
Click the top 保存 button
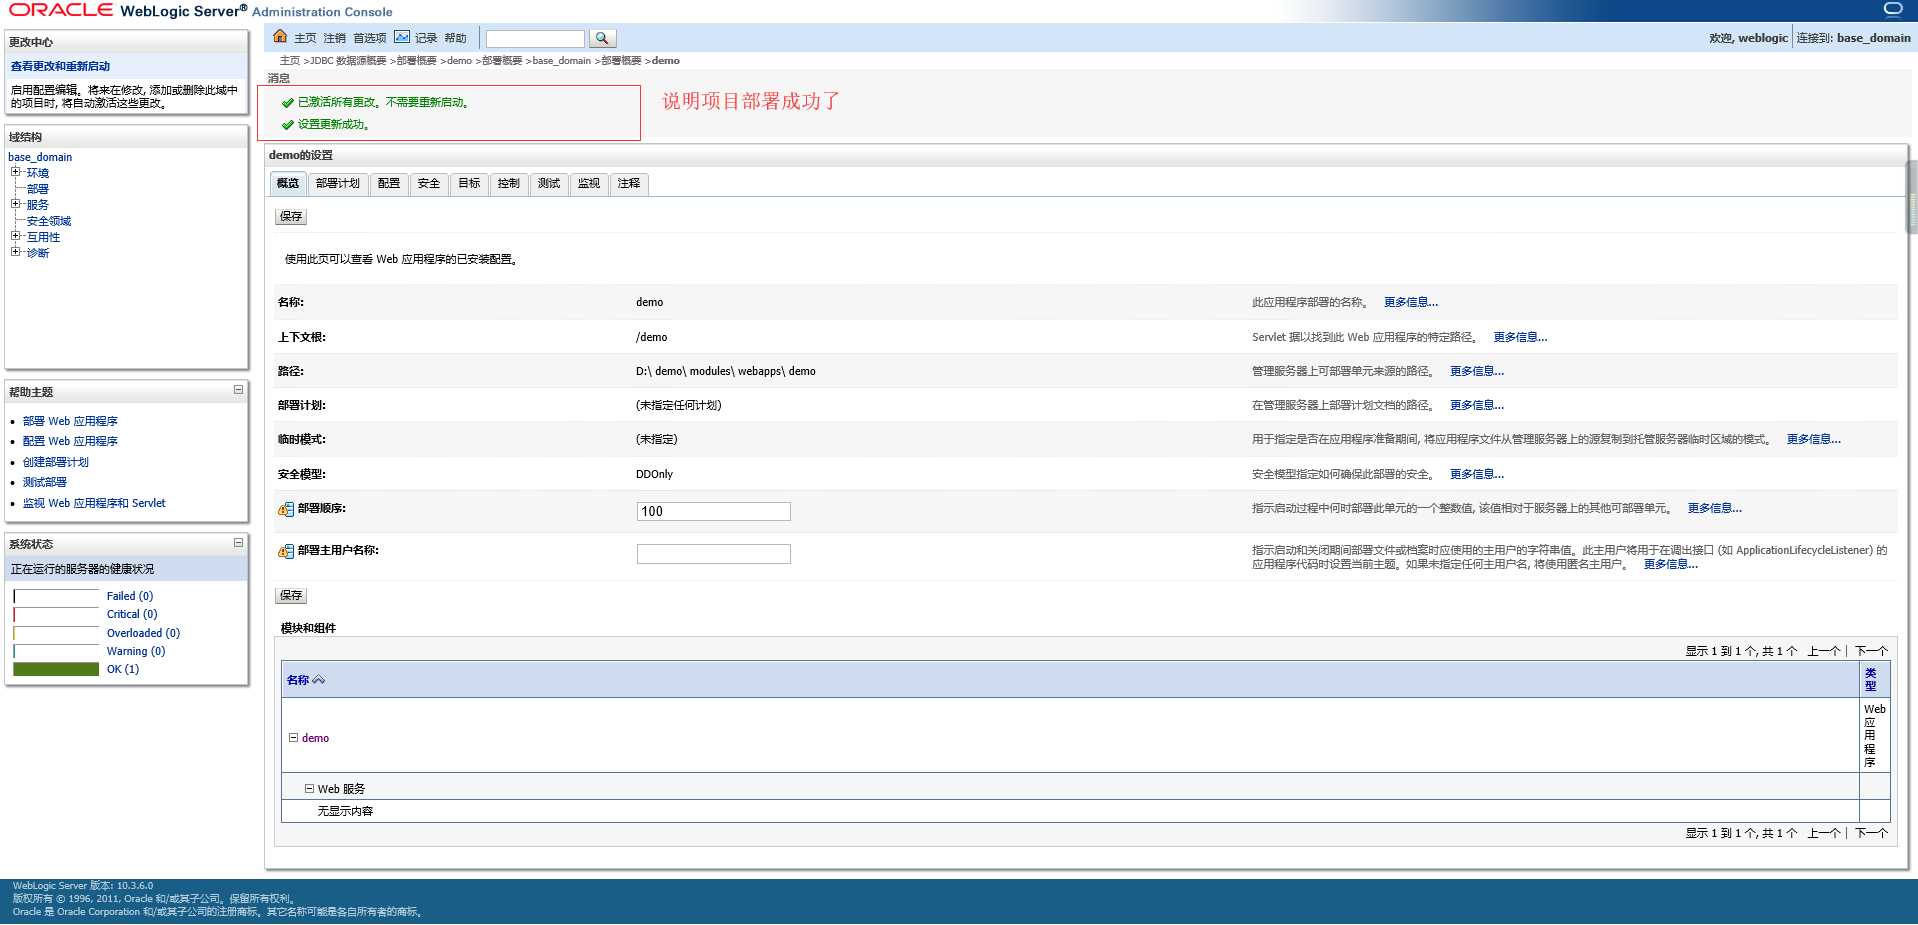click(291, 216)
